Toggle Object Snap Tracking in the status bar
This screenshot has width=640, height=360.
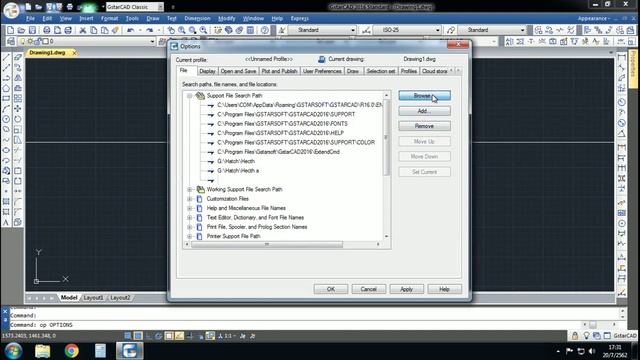click(179, 336)
